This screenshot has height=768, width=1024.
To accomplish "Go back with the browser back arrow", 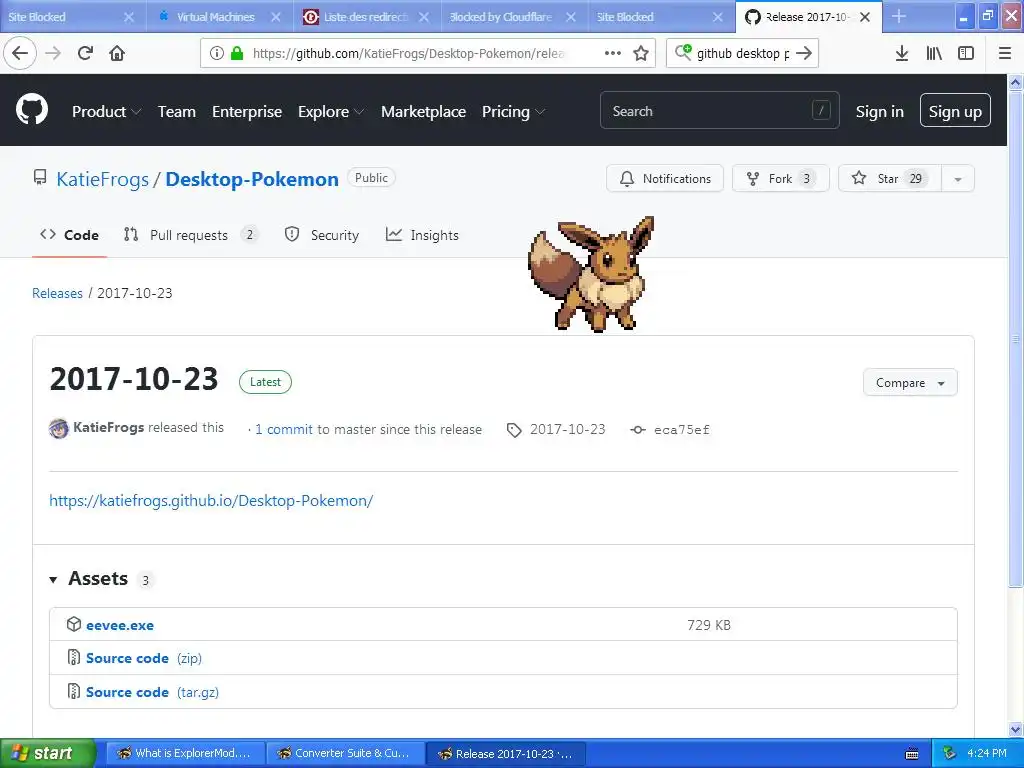I will point(20,53).
